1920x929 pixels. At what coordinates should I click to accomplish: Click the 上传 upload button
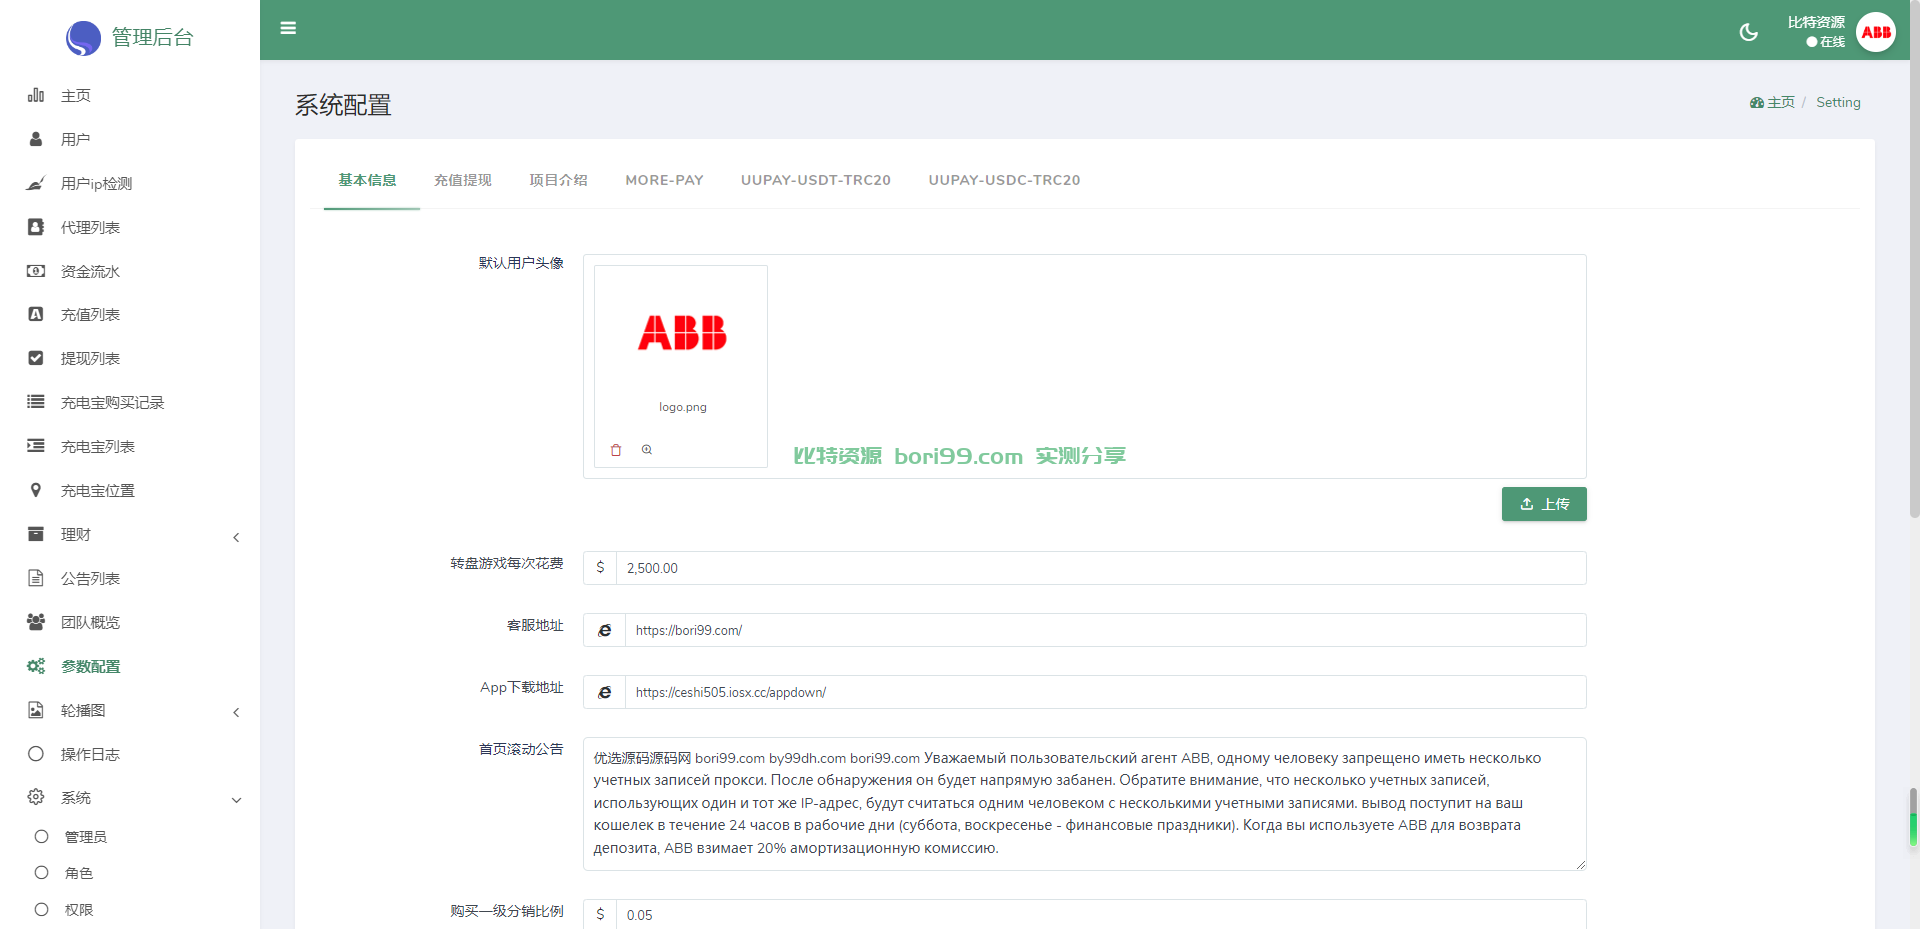click(1544, 504)
